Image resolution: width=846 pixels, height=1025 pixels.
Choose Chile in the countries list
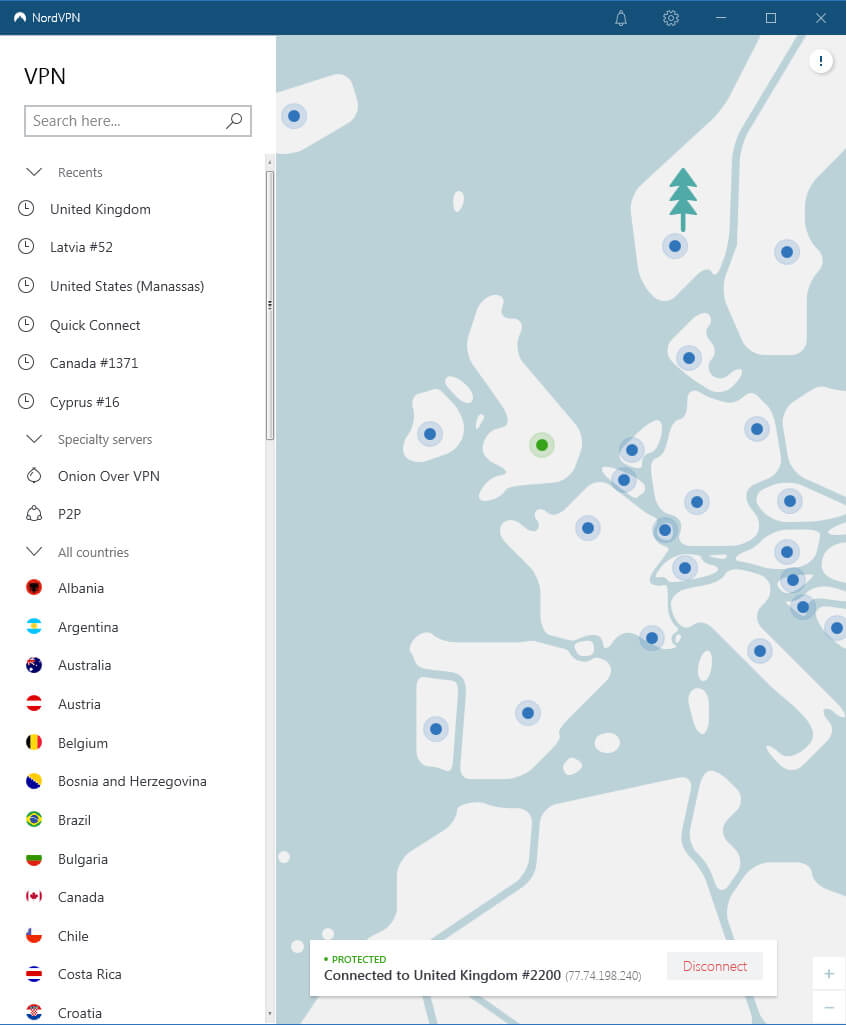(73, 936)
